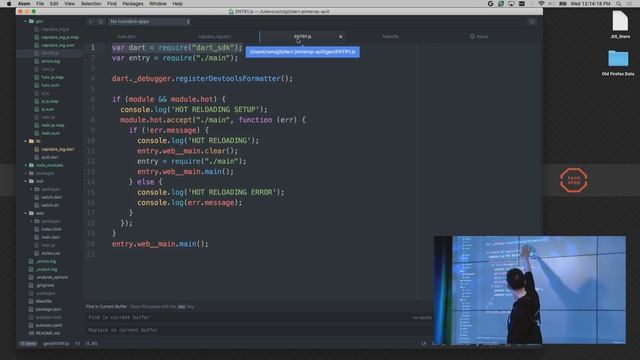640x360 pixels.
Task: Click the README.md file icon
Action: pos(31,333)
